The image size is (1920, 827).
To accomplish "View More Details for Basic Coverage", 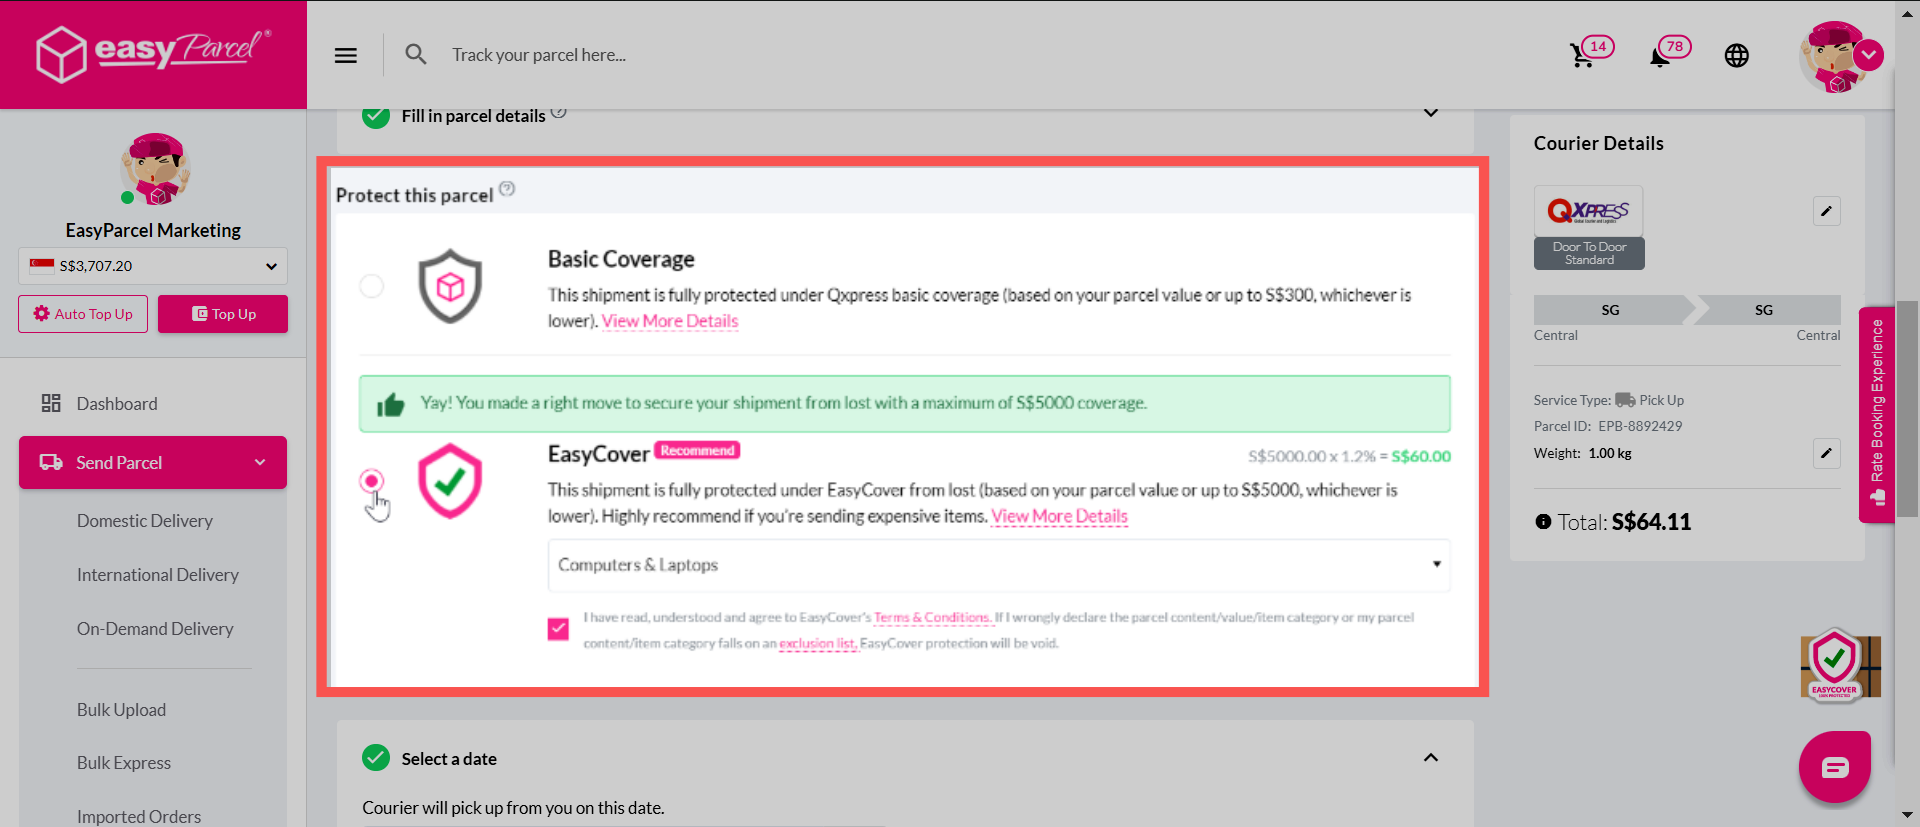I will tap(670, 321).
